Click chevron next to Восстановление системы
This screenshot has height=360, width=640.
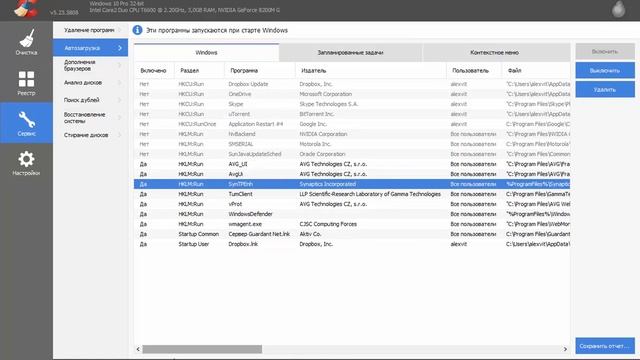click(x=120, y=118)
